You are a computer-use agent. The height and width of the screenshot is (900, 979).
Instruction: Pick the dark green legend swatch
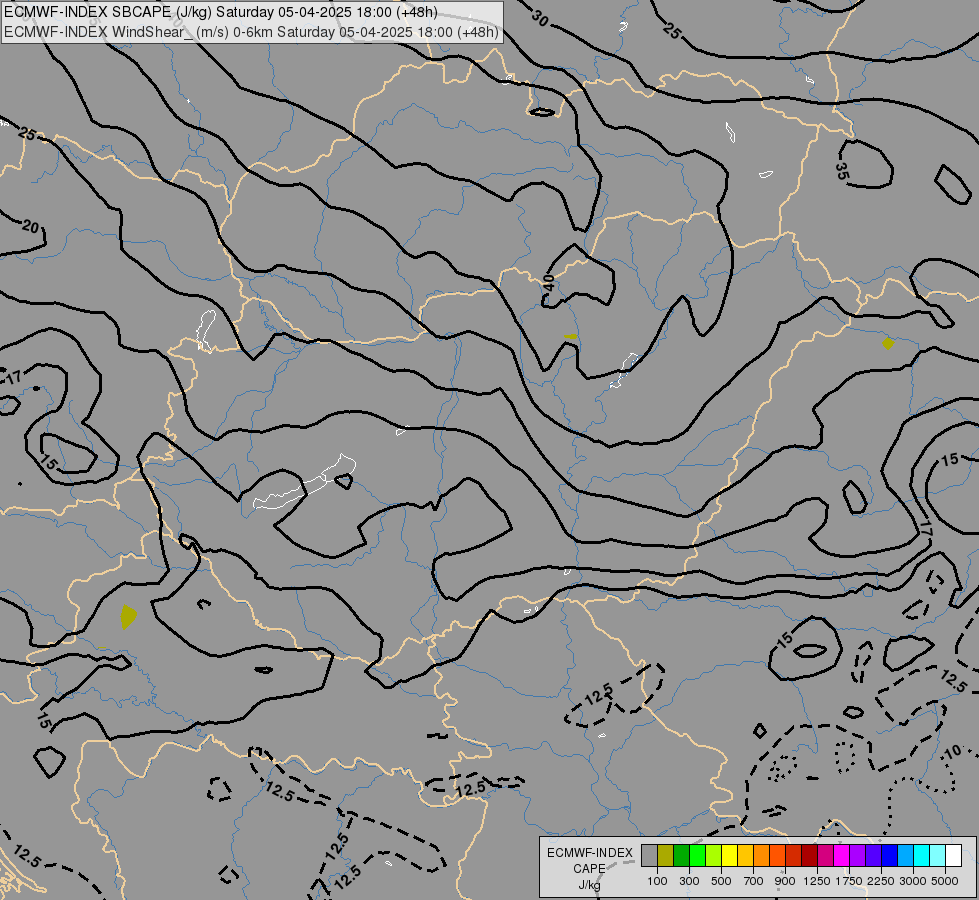[x=682, y=856]
